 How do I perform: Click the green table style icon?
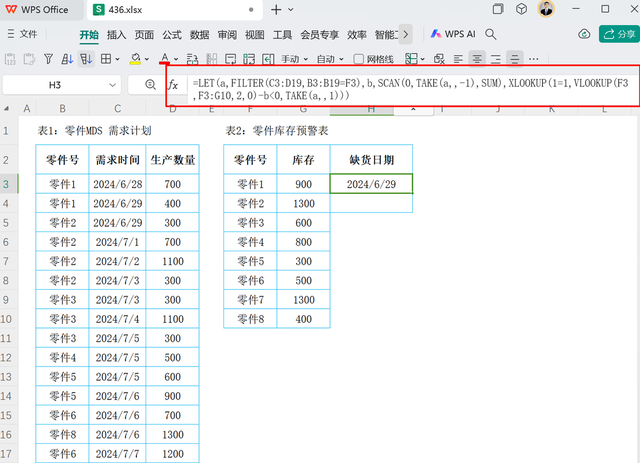click(411, 59)
